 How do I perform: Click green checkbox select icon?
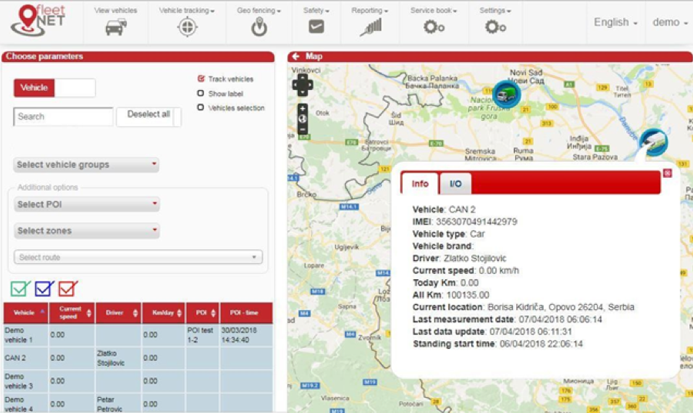(x=20, y=289)
